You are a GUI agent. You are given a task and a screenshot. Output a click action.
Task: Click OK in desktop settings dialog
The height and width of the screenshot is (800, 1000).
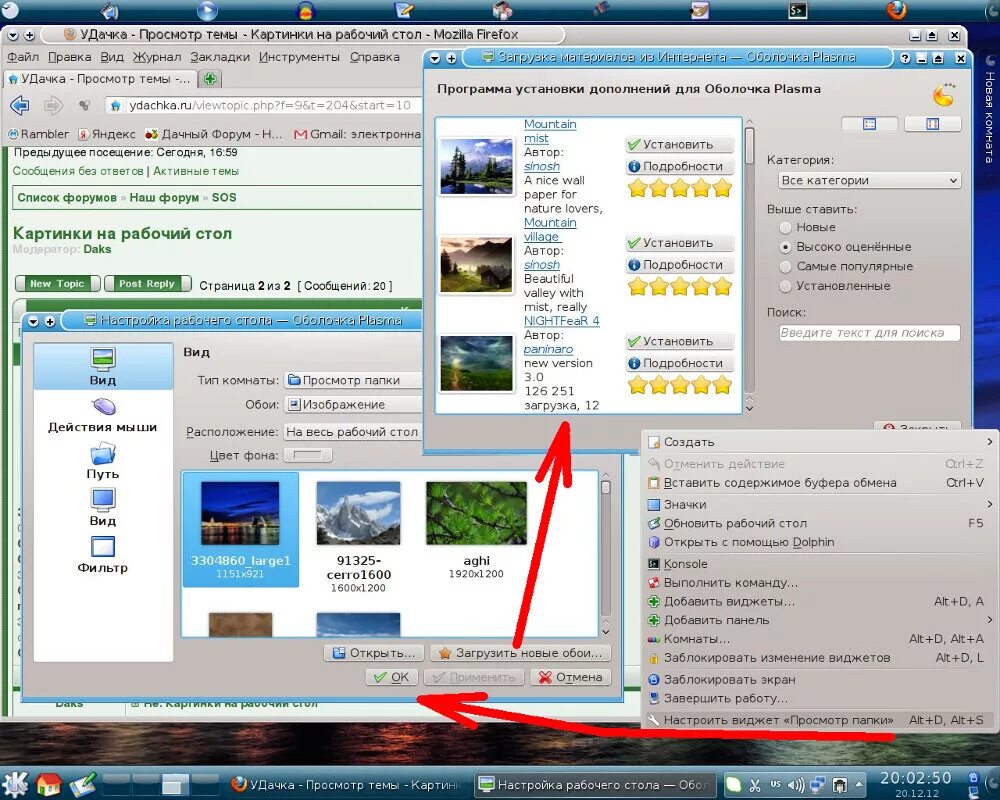tap(392, 678)
